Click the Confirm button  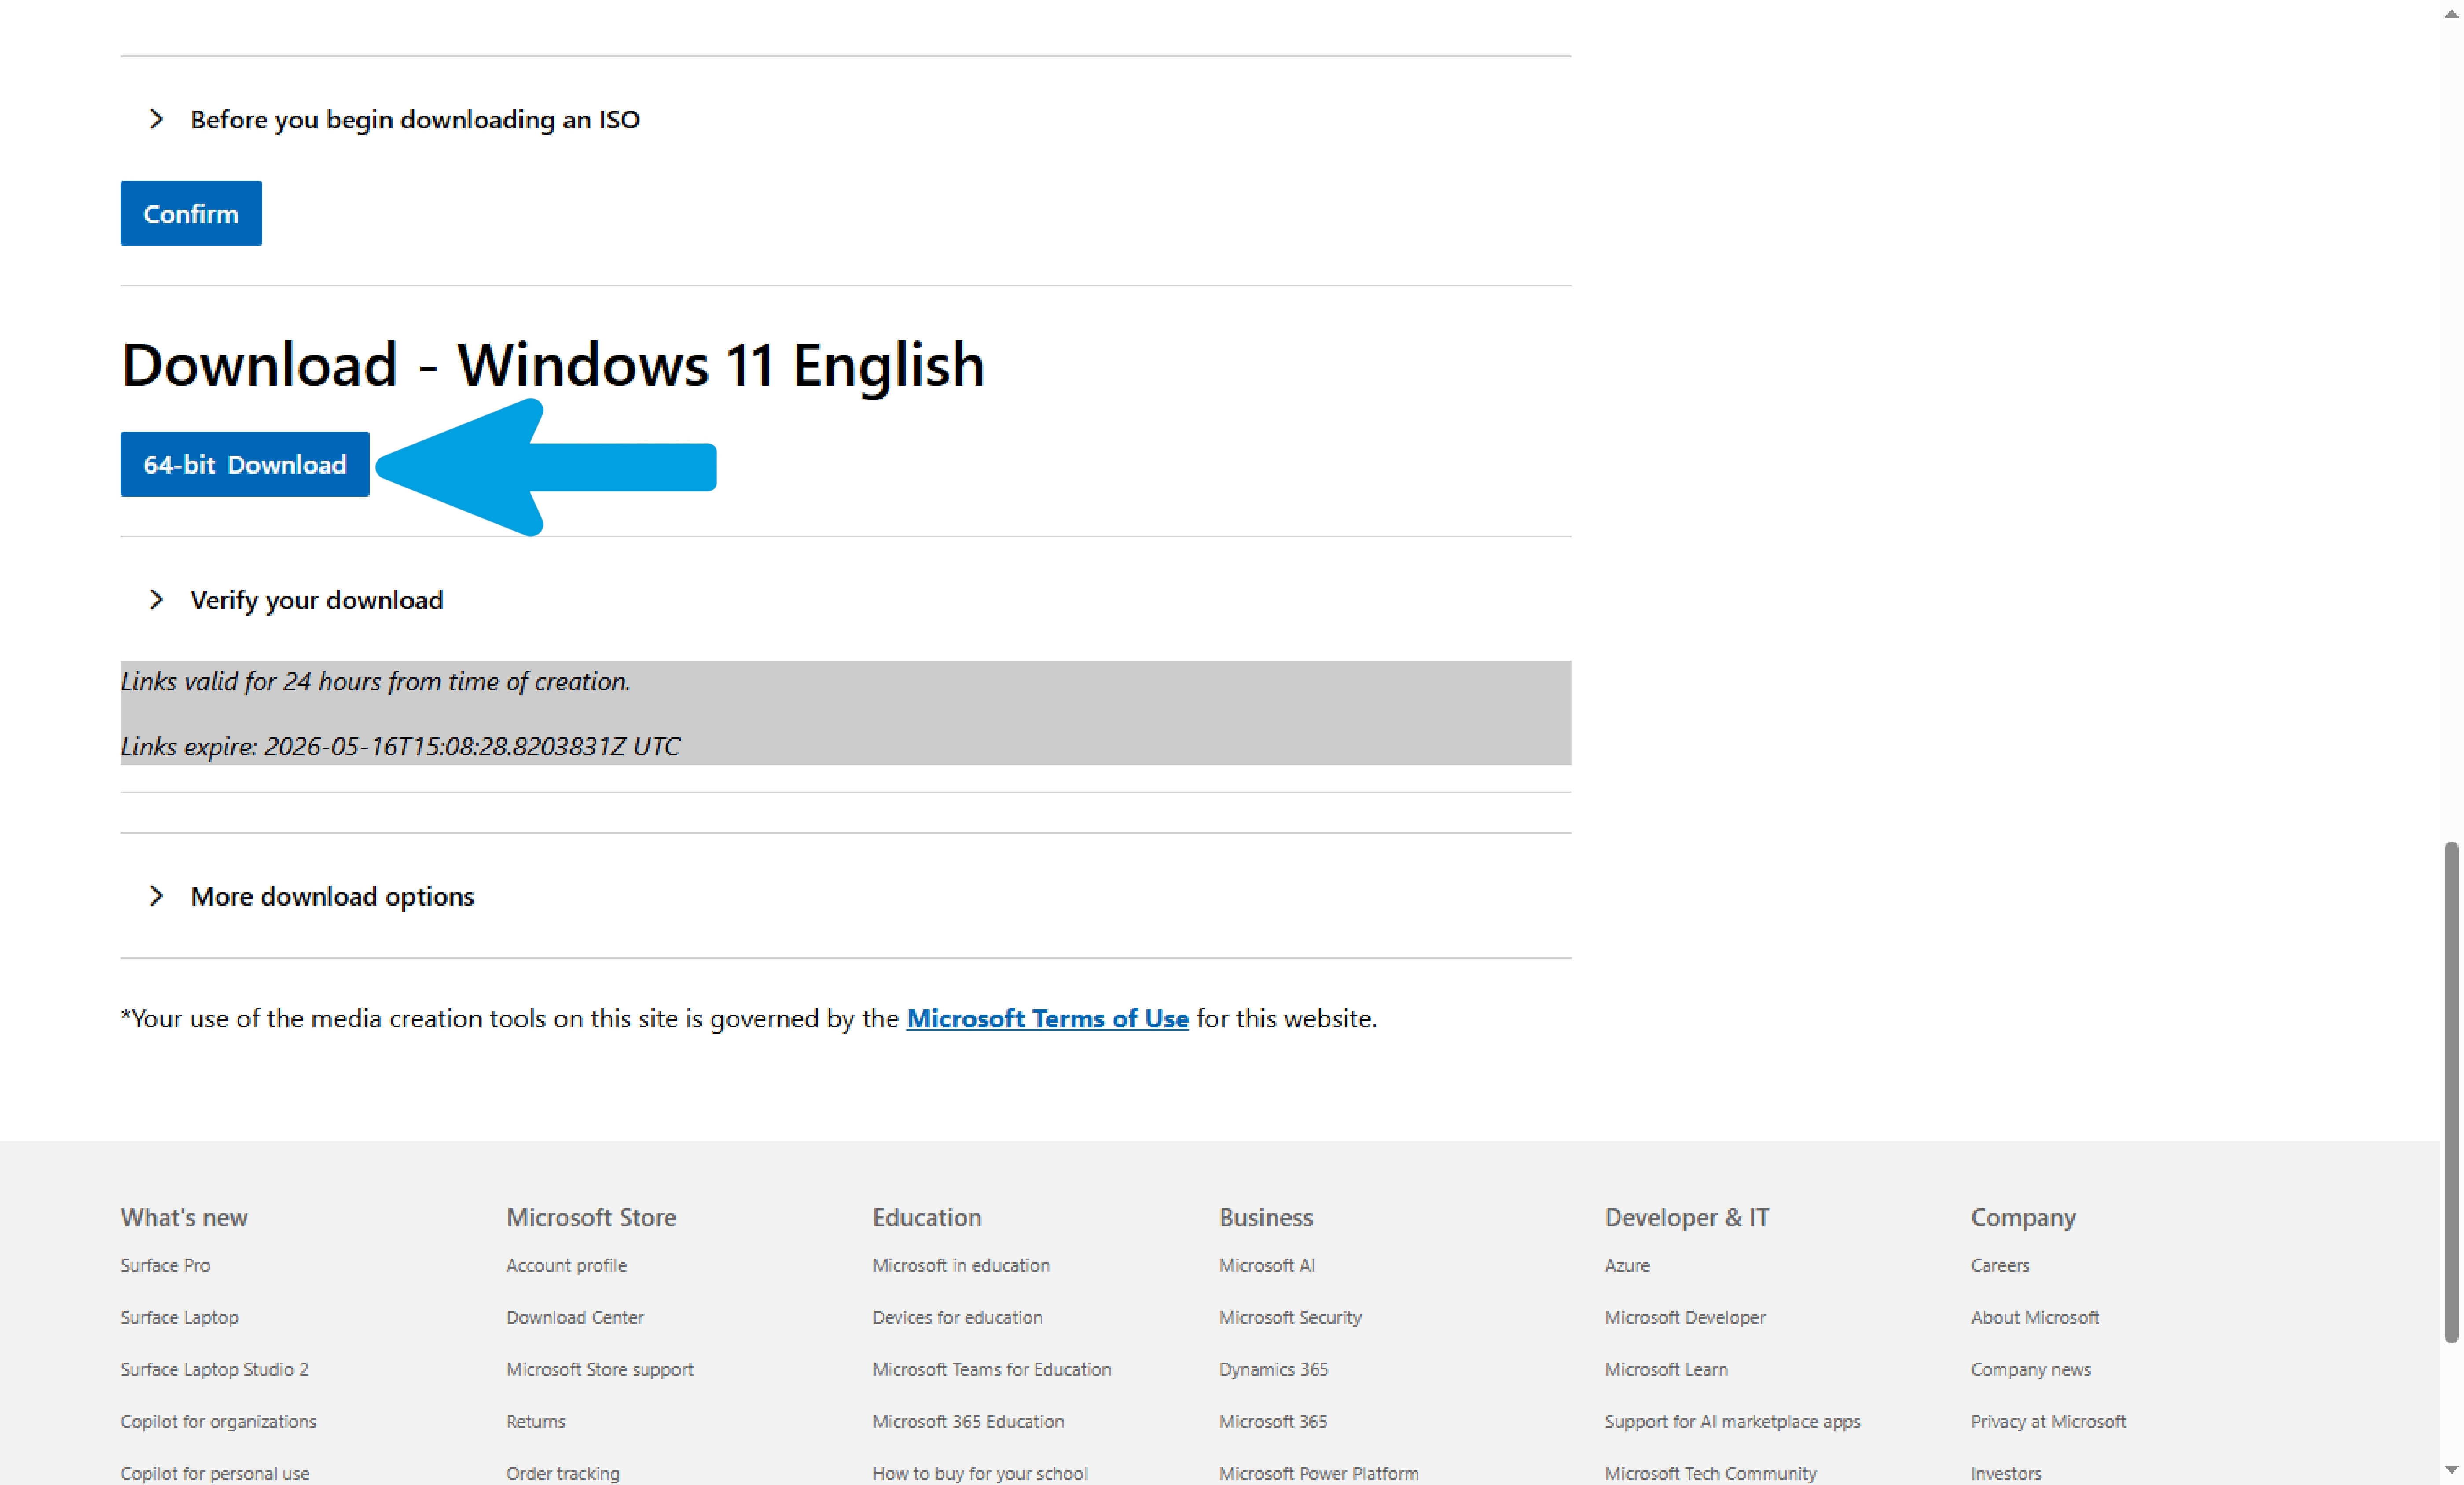191,213
